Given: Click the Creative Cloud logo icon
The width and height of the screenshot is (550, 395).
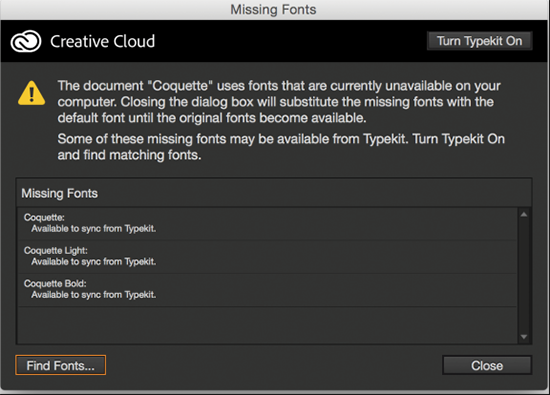Looking at the screenshot, I should pyautogui.click(x=26, y=41).
